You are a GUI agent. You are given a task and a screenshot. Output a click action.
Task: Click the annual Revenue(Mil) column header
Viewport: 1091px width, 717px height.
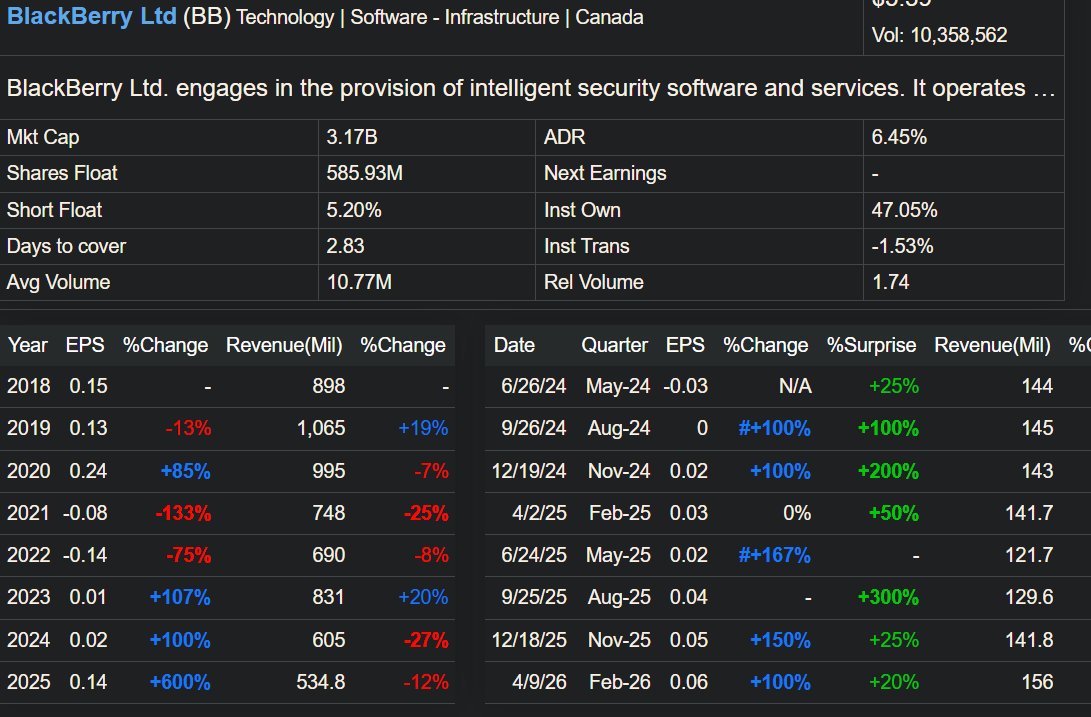click(284, 345)
